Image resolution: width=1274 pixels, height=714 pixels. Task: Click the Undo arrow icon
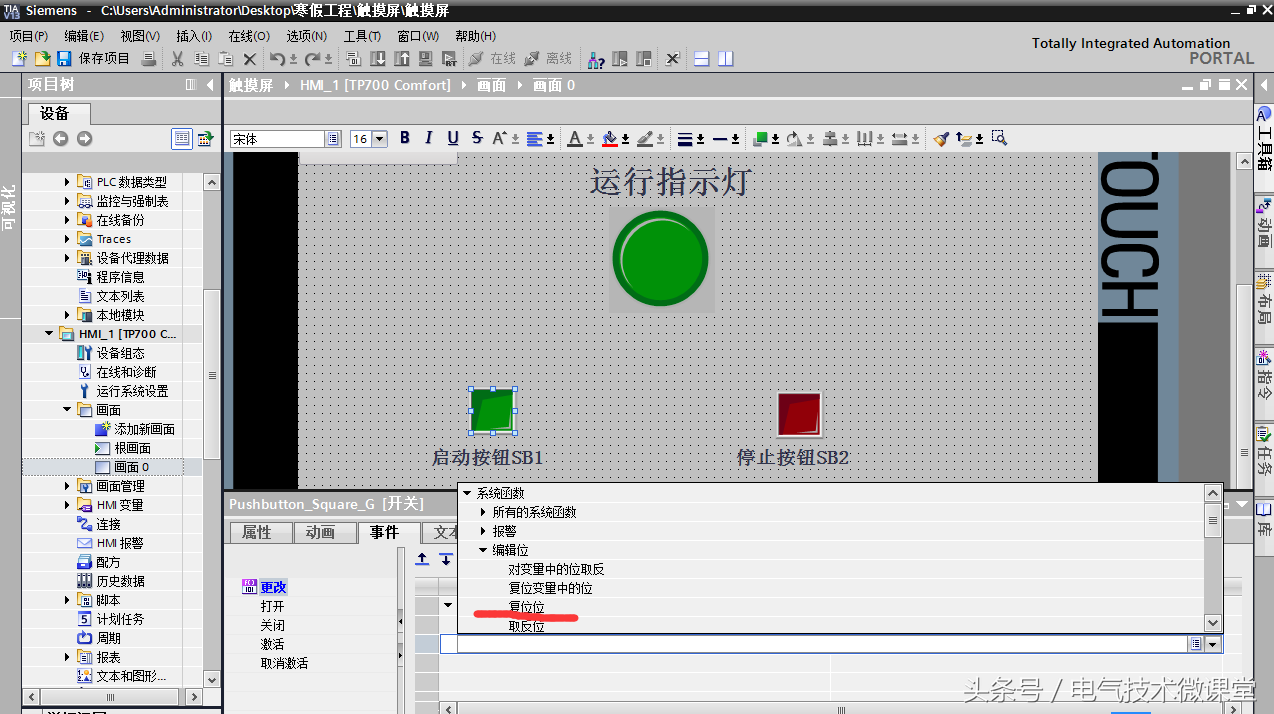coord(278,59)
